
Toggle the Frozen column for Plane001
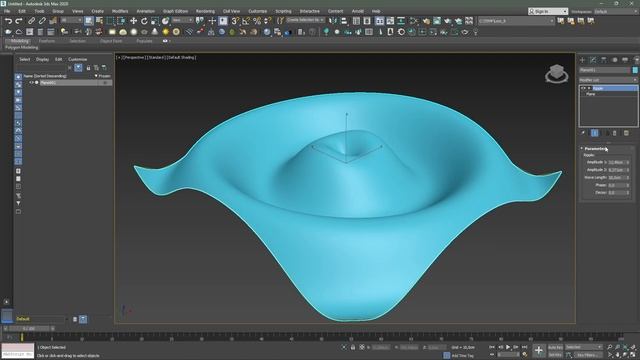(104, 82)
